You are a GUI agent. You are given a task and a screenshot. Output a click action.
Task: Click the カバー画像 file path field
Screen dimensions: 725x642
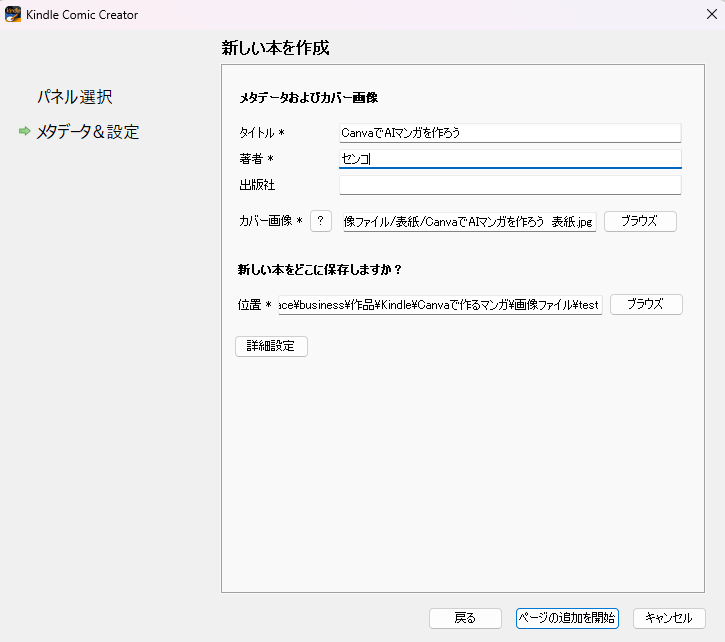[x=469, y=222]
